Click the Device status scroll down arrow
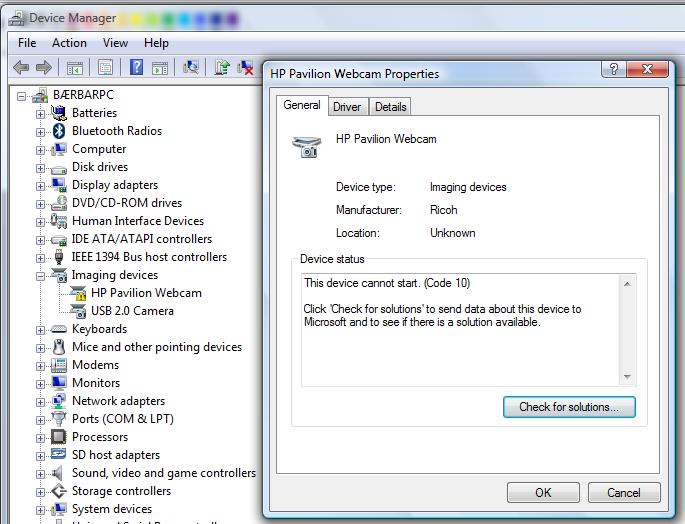Screen dimensions: 685x524 point(627,376)
